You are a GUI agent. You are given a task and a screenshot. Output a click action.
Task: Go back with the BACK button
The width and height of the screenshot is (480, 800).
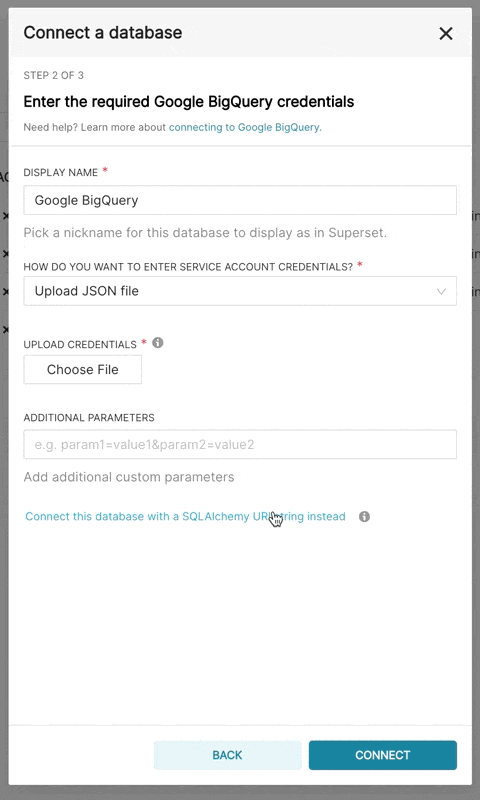(x=228, y=755)
